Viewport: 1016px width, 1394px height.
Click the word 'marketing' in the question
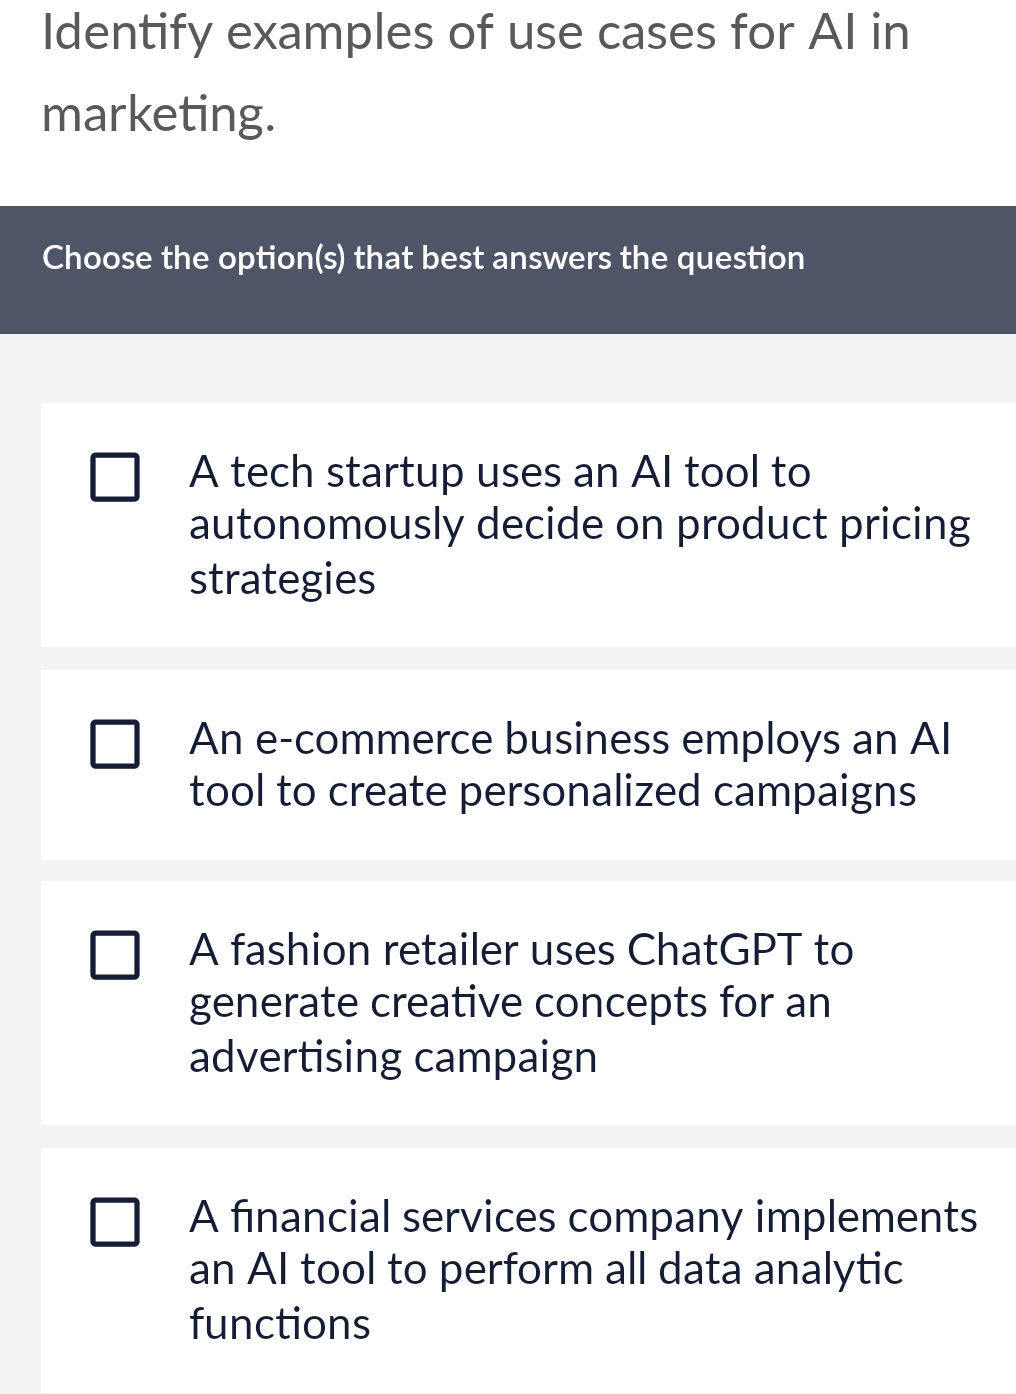155,113
